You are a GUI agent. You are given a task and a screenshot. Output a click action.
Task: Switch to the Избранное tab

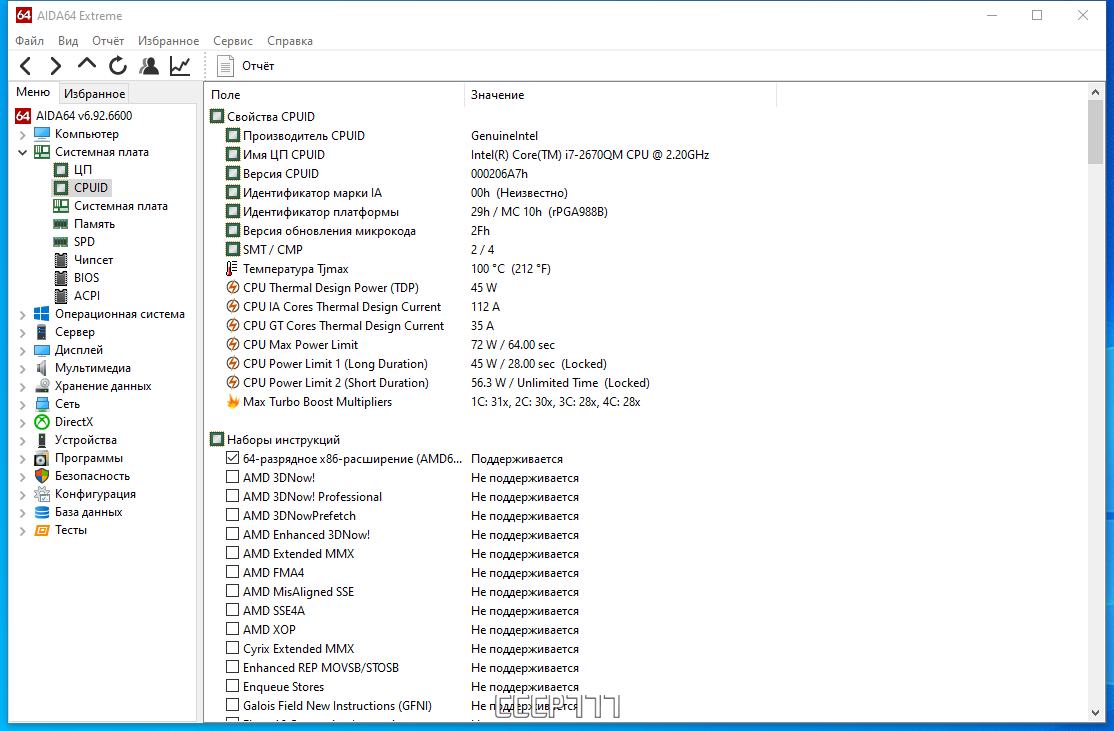coord(94,94)
